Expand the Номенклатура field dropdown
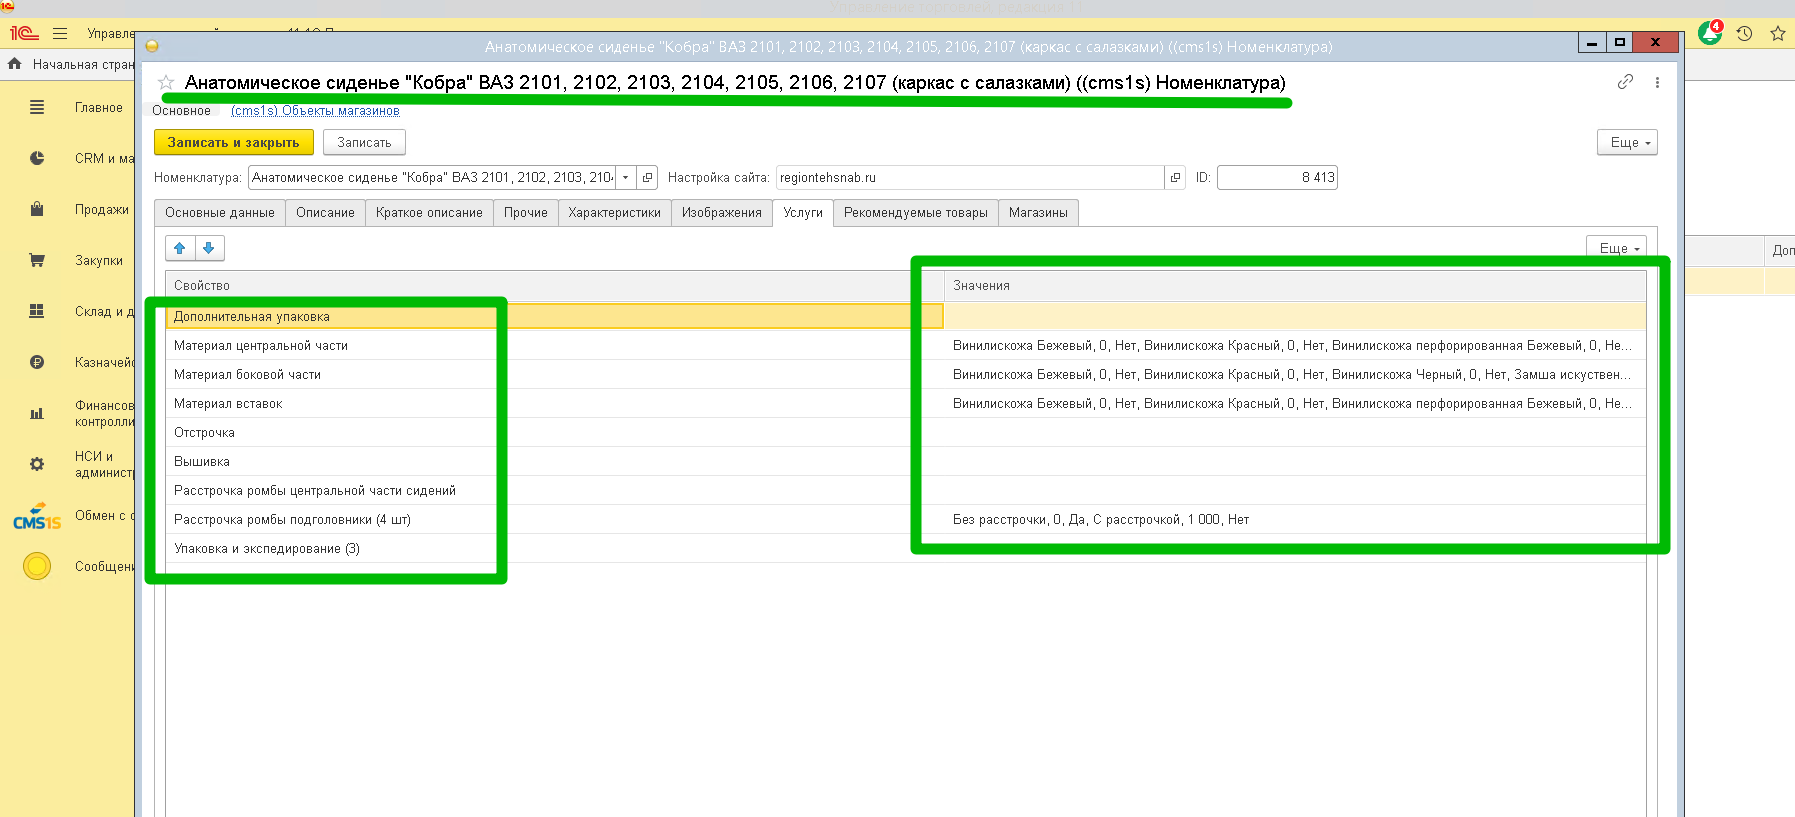 pyautogui.click(x=626, y=178)
